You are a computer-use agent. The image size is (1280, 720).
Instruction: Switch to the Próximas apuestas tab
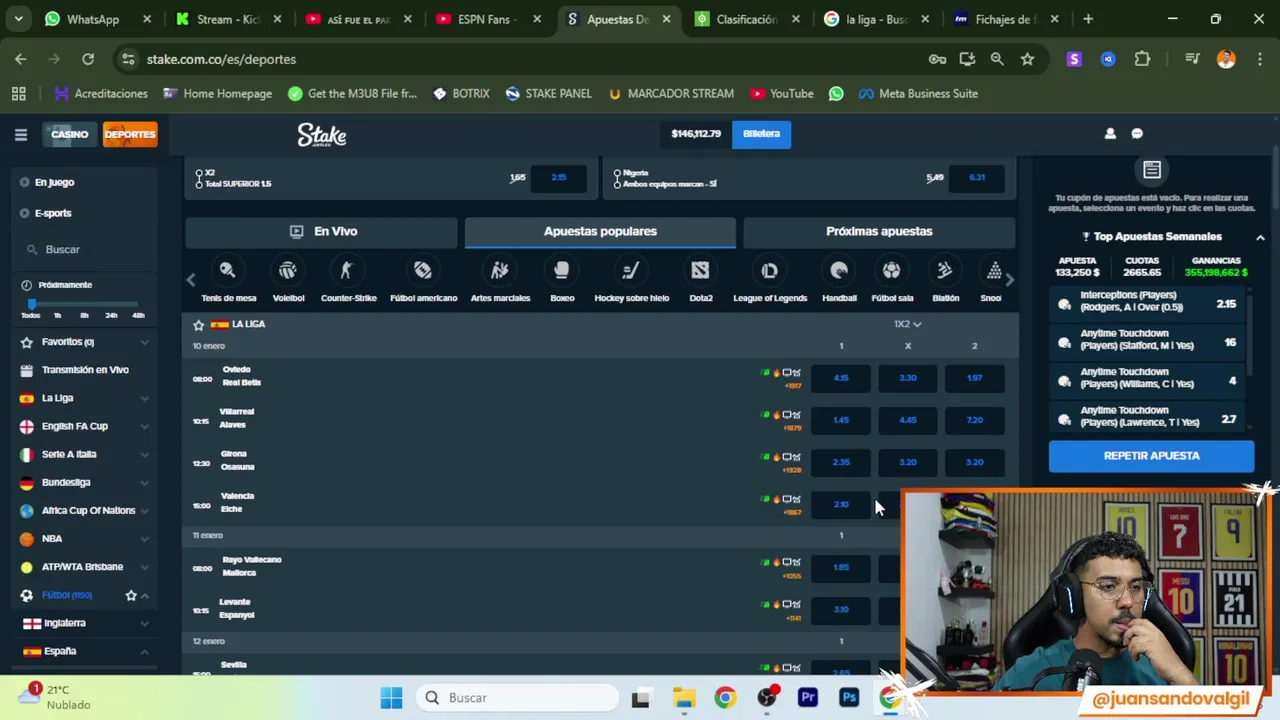coord(879,231)
